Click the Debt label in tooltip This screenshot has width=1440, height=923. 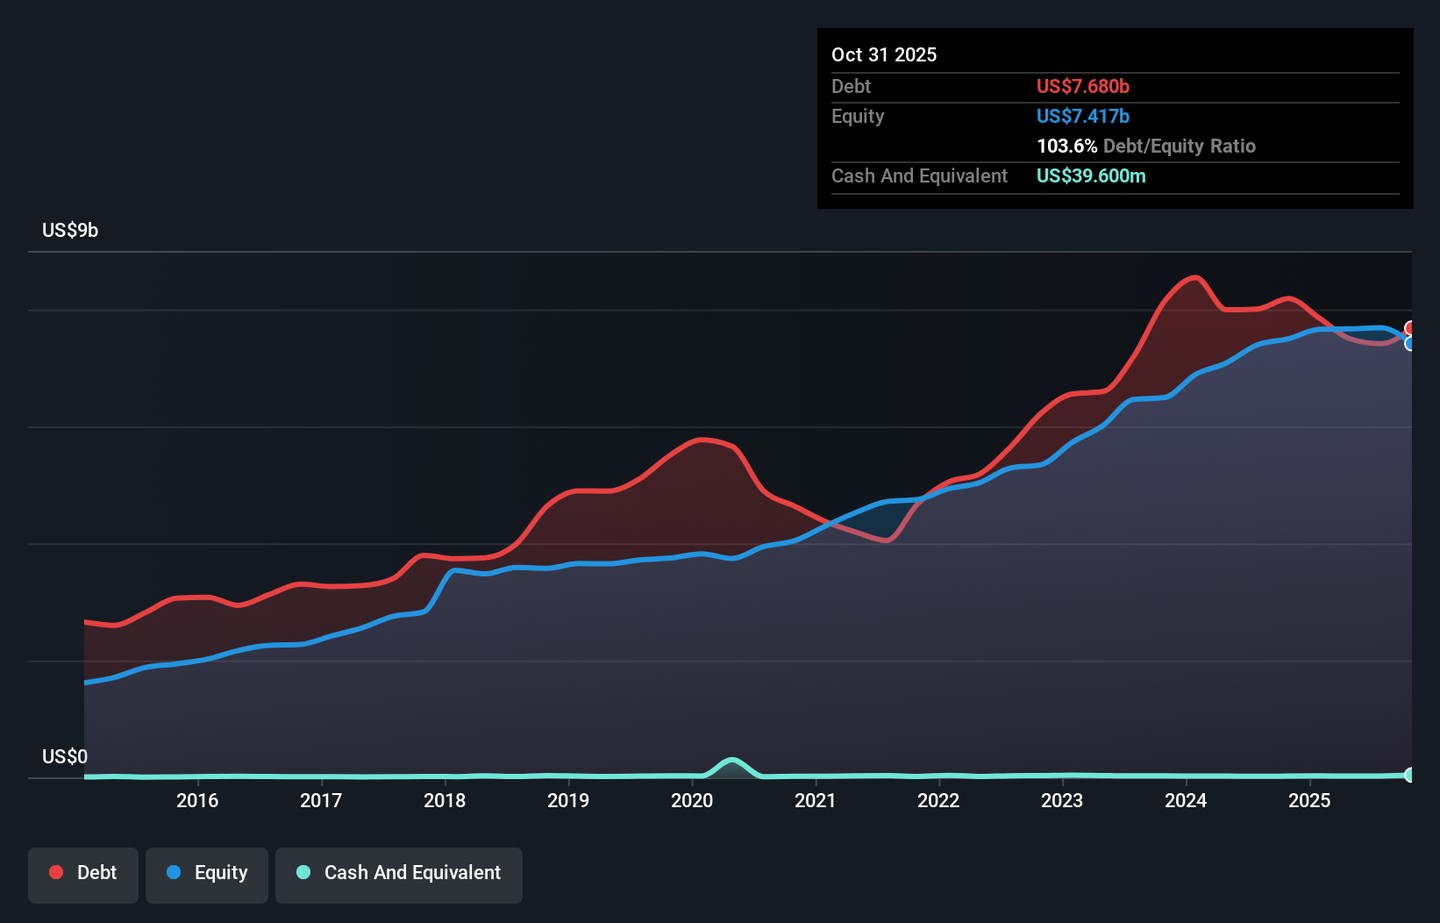click(x=851, y=87)
